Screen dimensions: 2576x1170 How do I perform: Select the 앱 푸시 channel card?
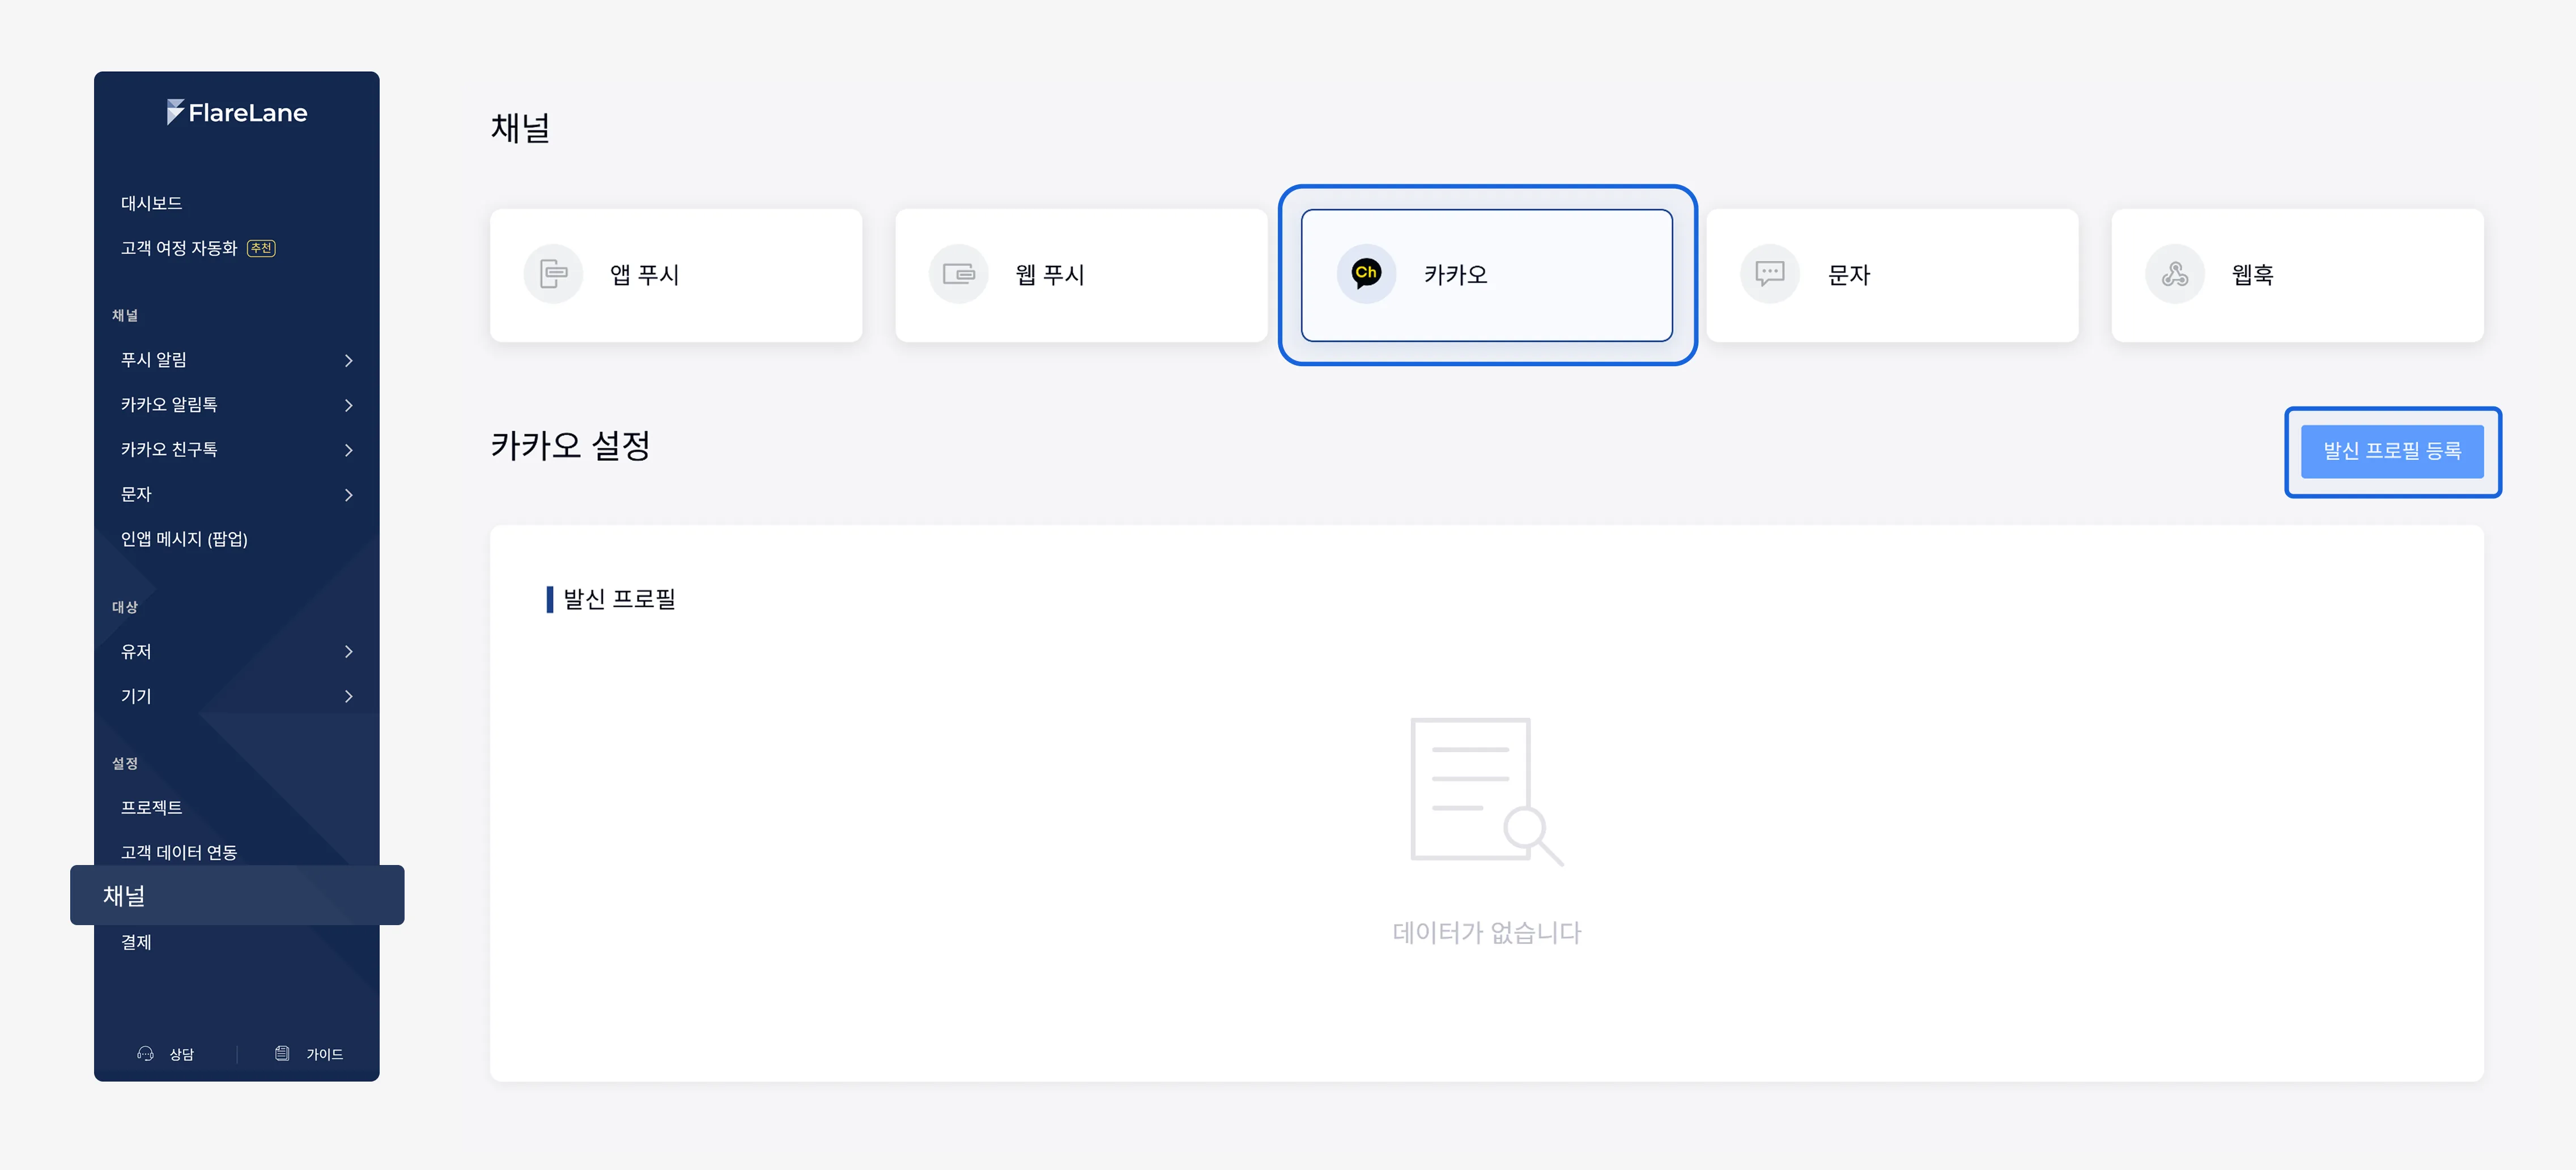click(x=676, y=275)
